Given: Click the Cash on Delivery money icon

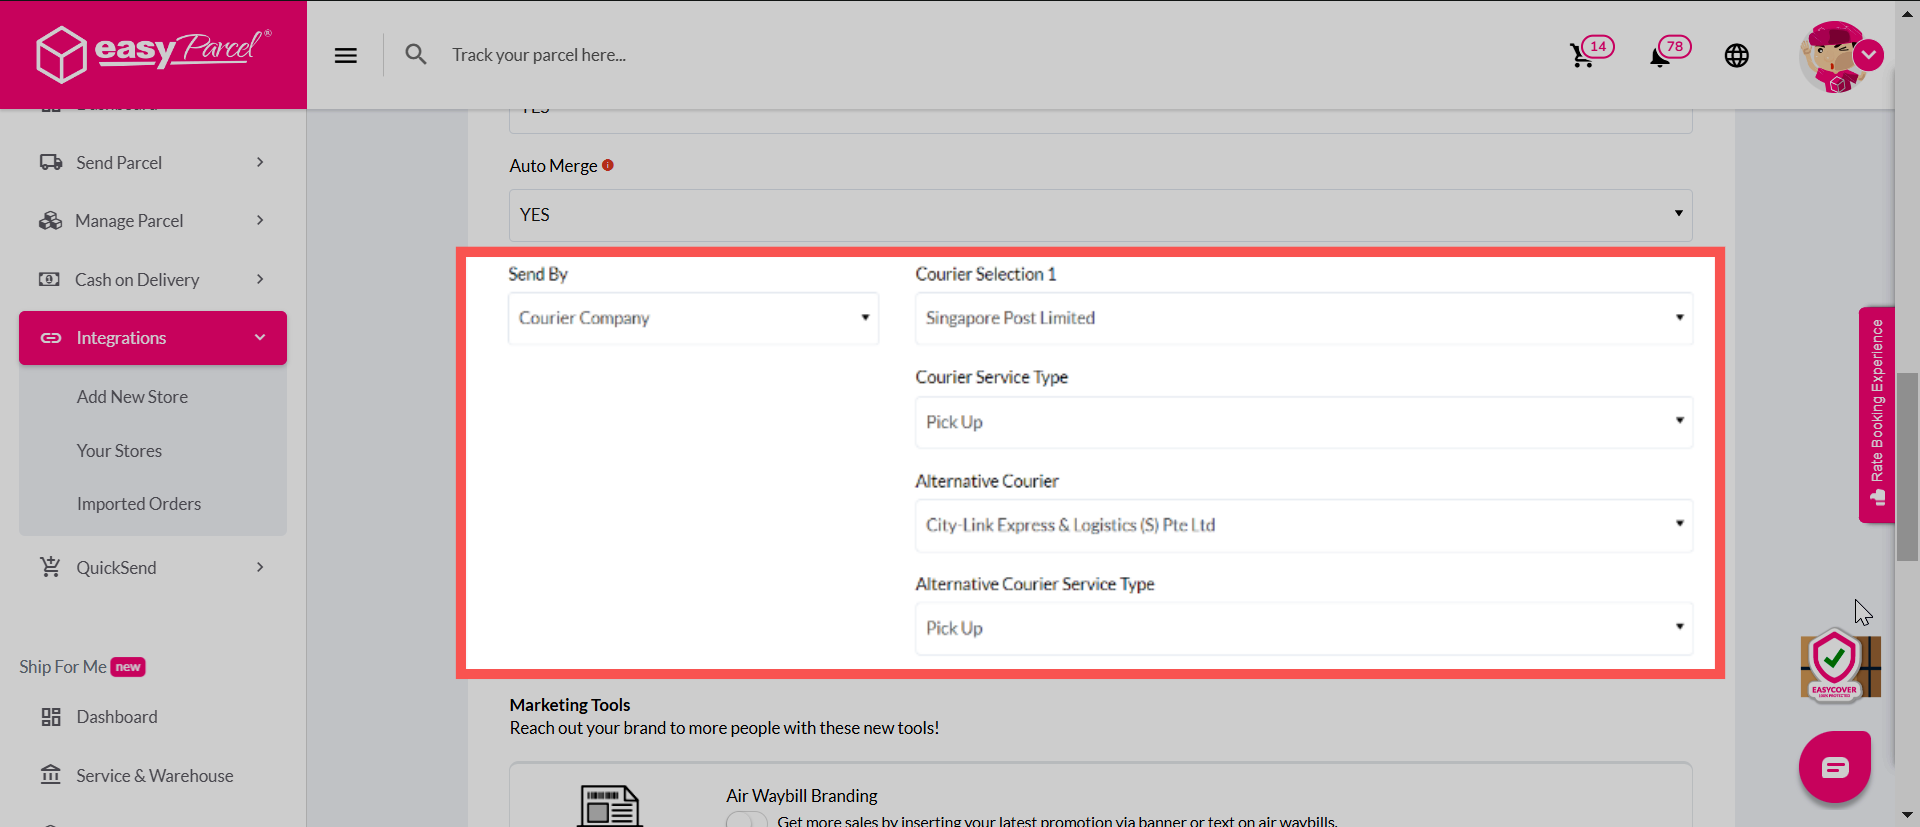Looking at the screenshot, I should 49,279.
